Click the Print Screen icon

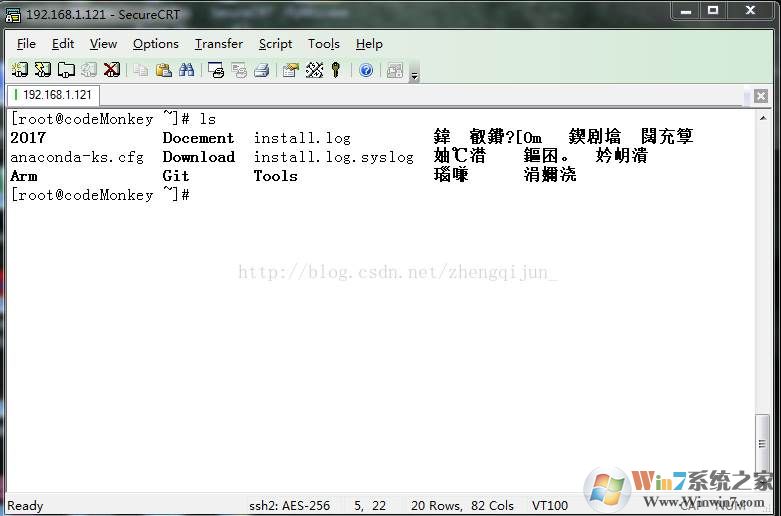pos(216,70)
